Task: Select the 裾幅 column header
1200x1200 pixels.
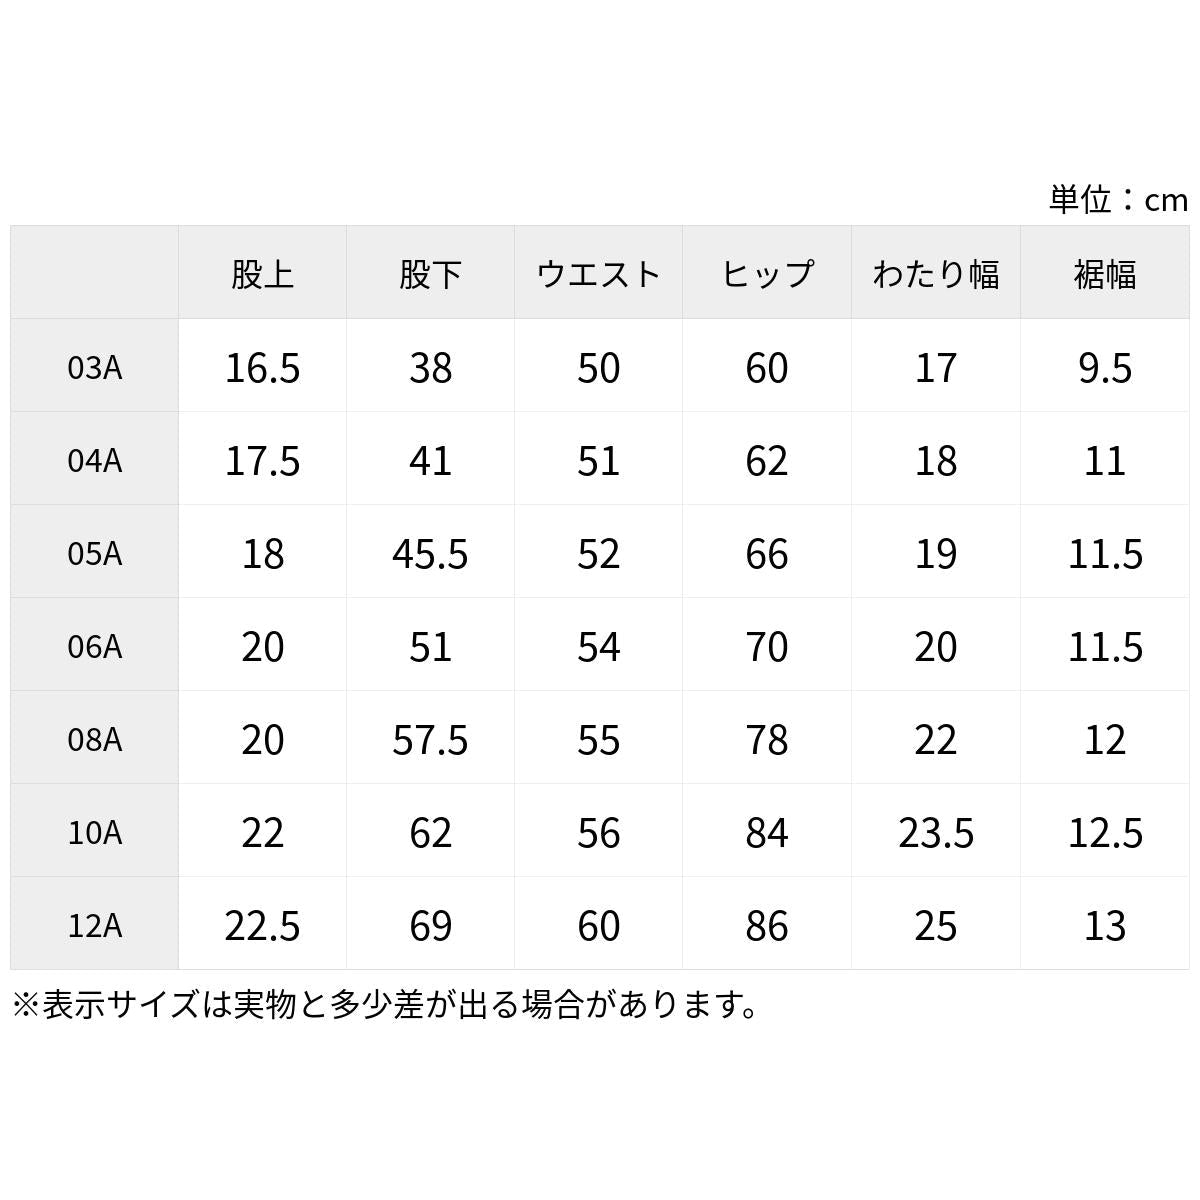Action: click(x=1104, y=273)
